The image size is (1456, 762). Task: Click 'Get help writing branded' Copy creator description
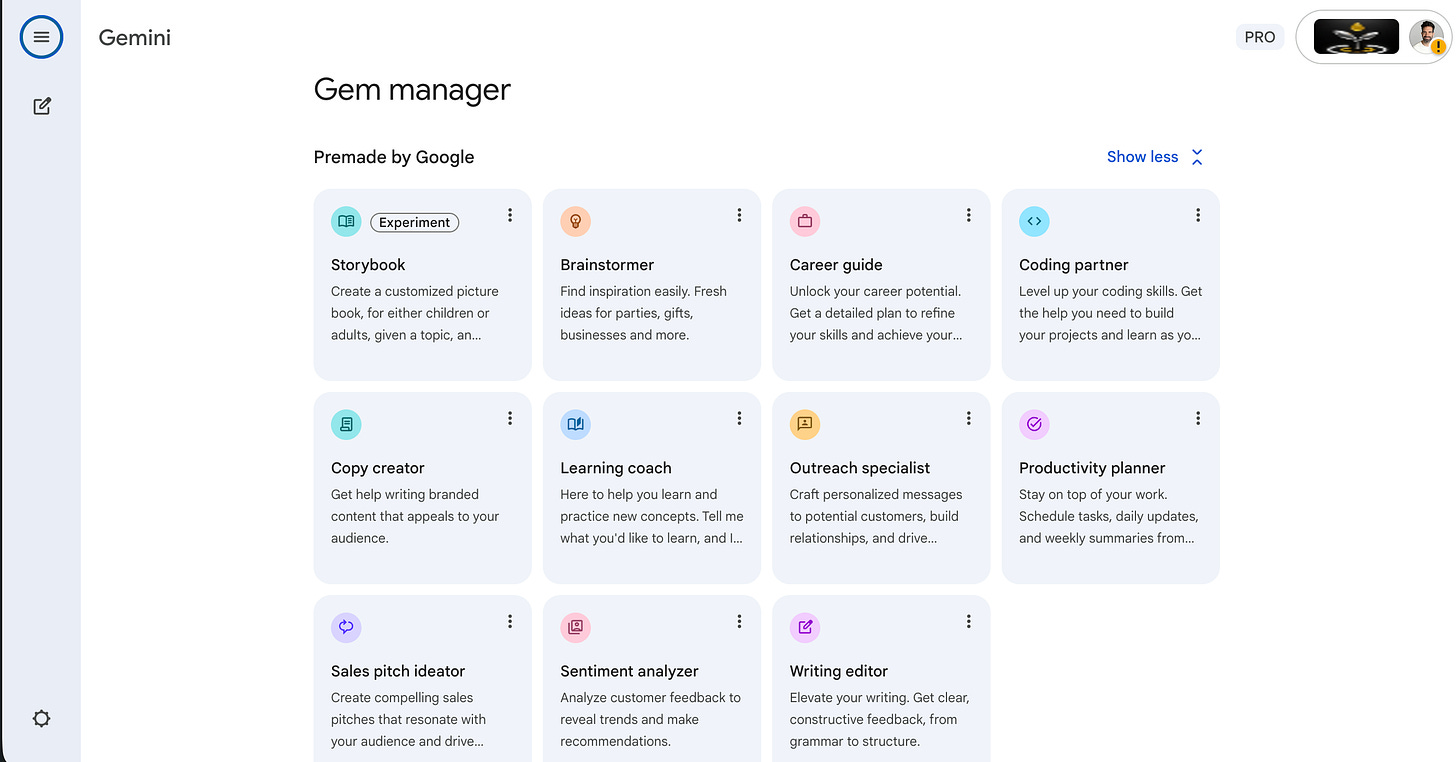(x=415, y=516)
